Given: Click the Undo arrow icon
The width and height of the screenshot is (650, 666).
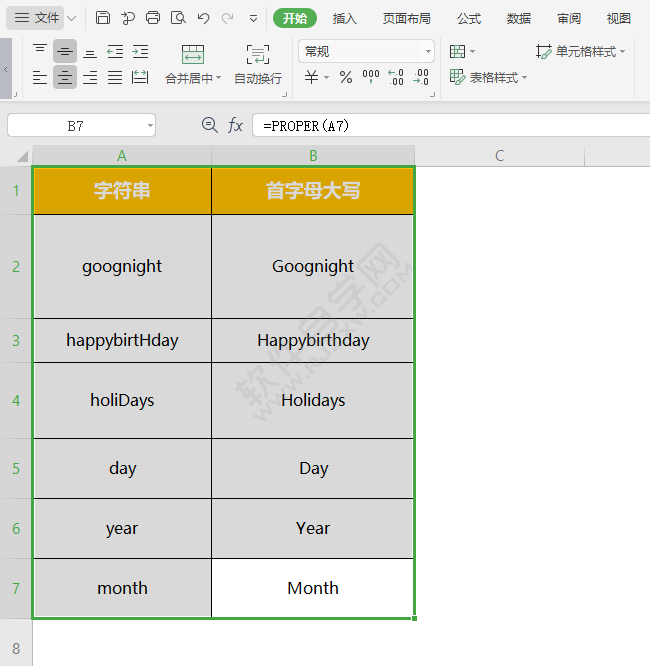Looking at the screenshot, I should point(203,18).
